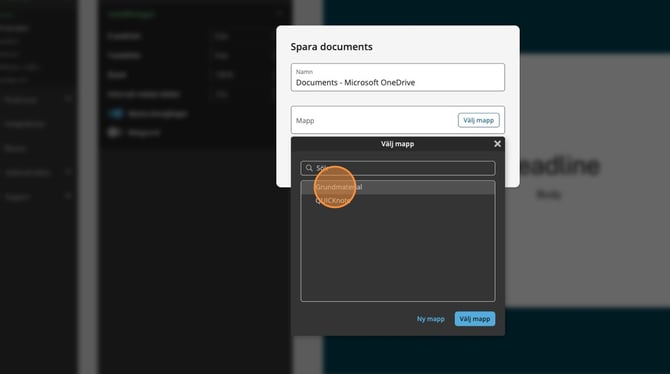Close the Välj mapp folder picker

click(x=497, y=144)
